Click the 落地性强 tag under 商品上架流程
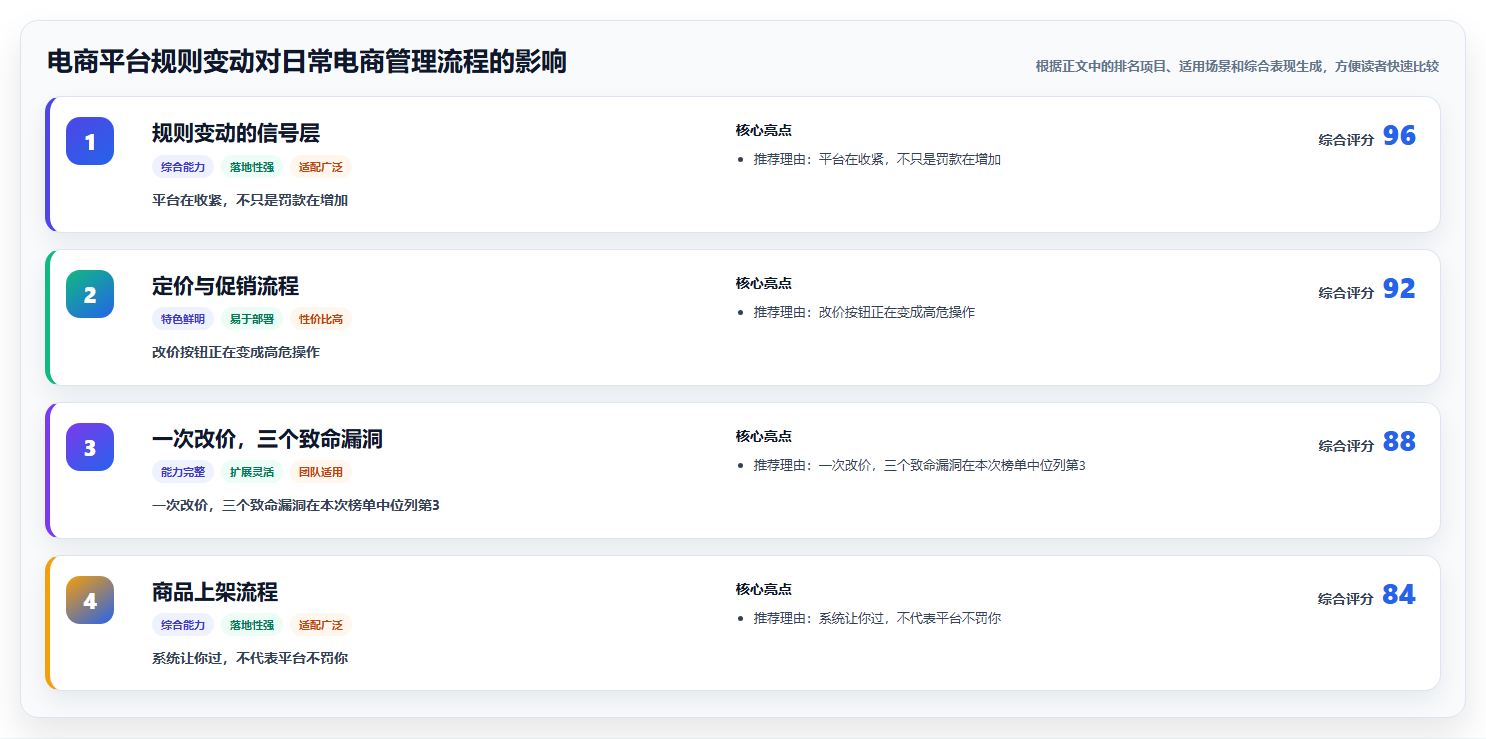The image size is (1486, 739). 252,626
